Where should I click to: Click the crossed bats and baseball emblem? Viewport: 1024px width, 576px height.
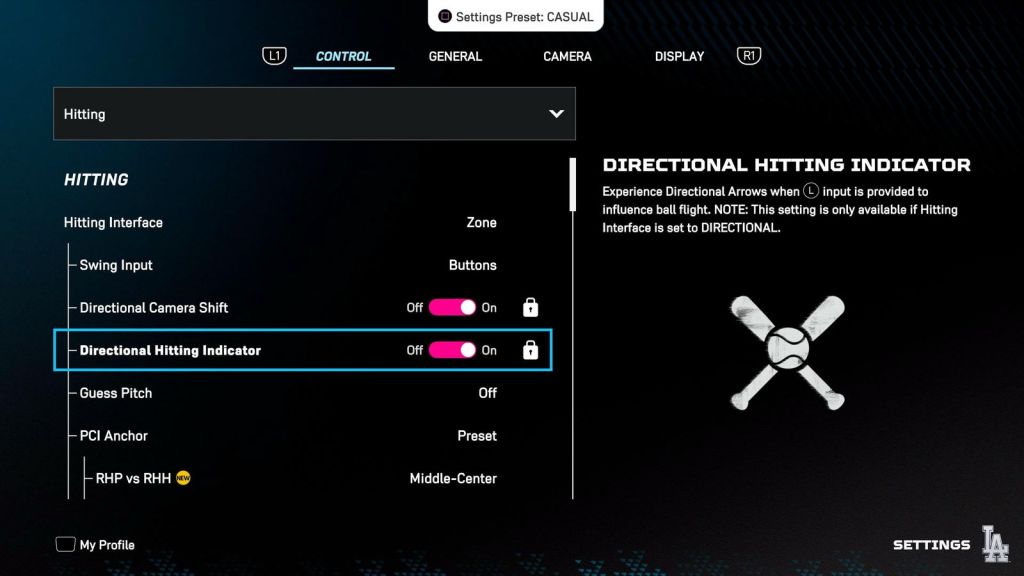click(x=787, y=353)
